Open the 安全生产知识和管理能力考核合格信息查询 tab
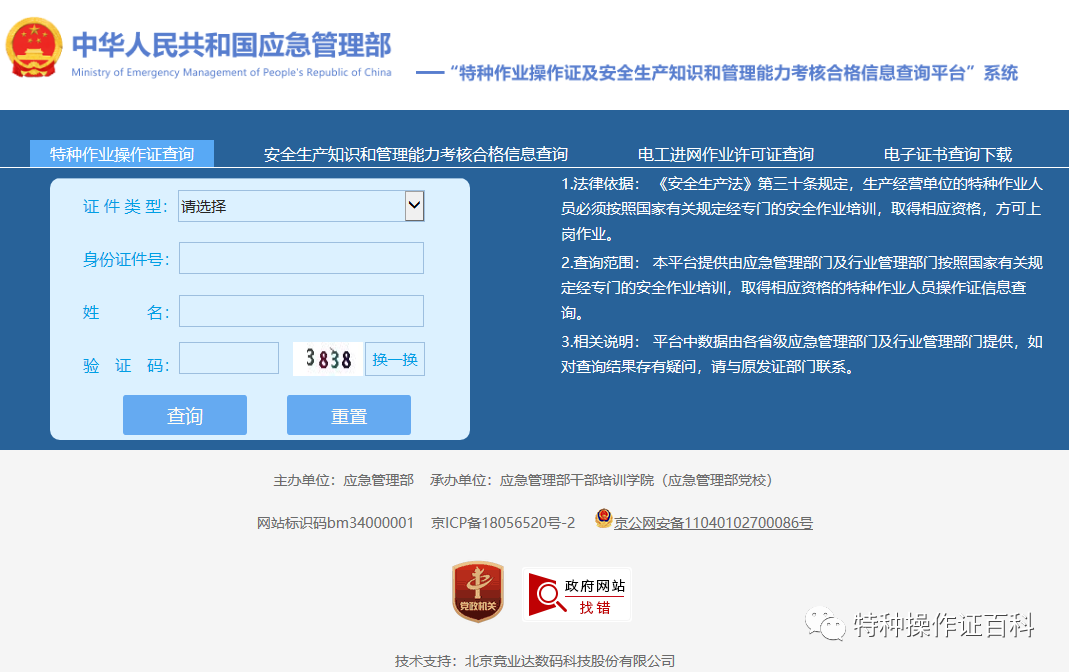The image size is (1069, 672). pos(416,155)
